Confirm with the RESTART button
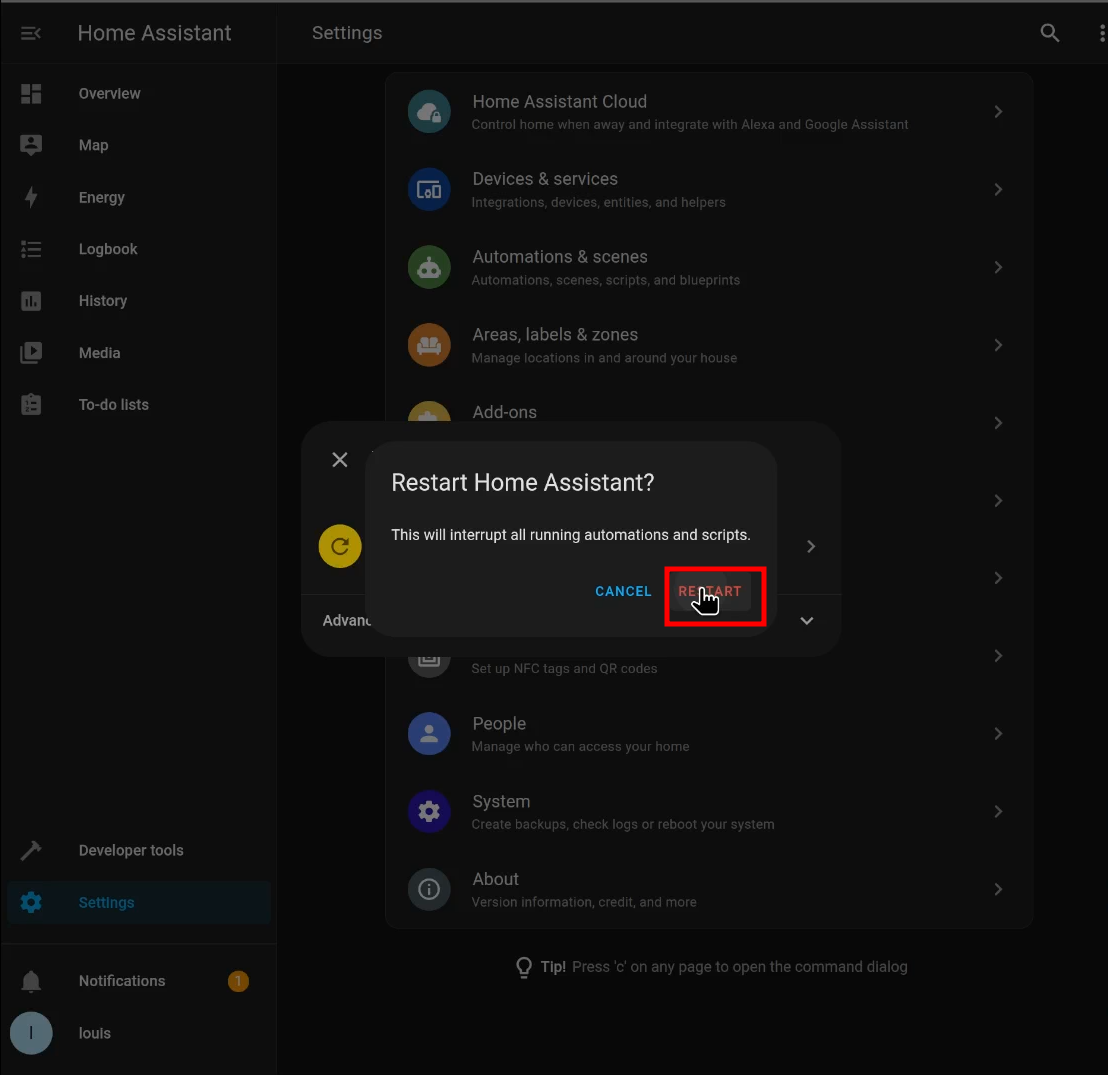The width and height of the screenshot is (1108, 1075). (x=710, y=592)
